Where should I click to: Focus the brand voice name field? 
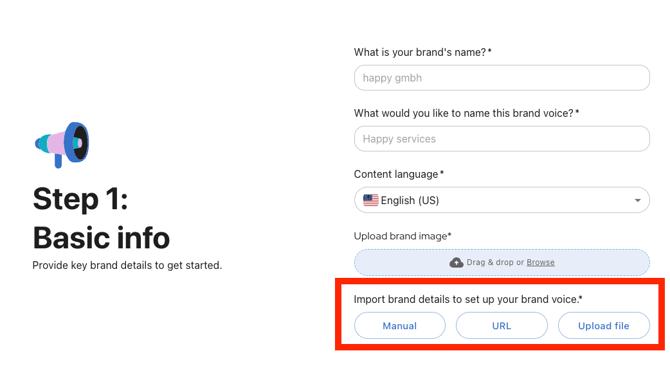(x=502, y=139)
